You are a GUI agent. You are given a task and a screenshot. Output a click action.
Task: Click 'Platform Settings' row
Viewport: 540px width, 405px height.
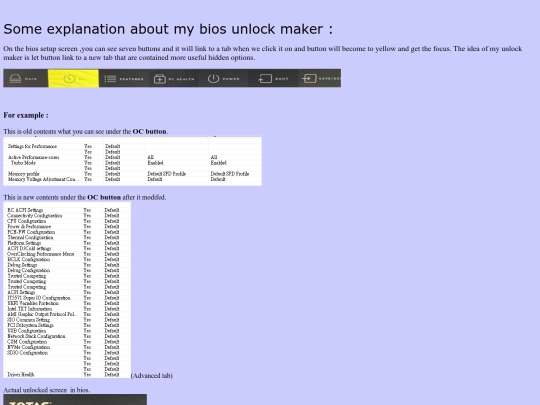[67, 243]
